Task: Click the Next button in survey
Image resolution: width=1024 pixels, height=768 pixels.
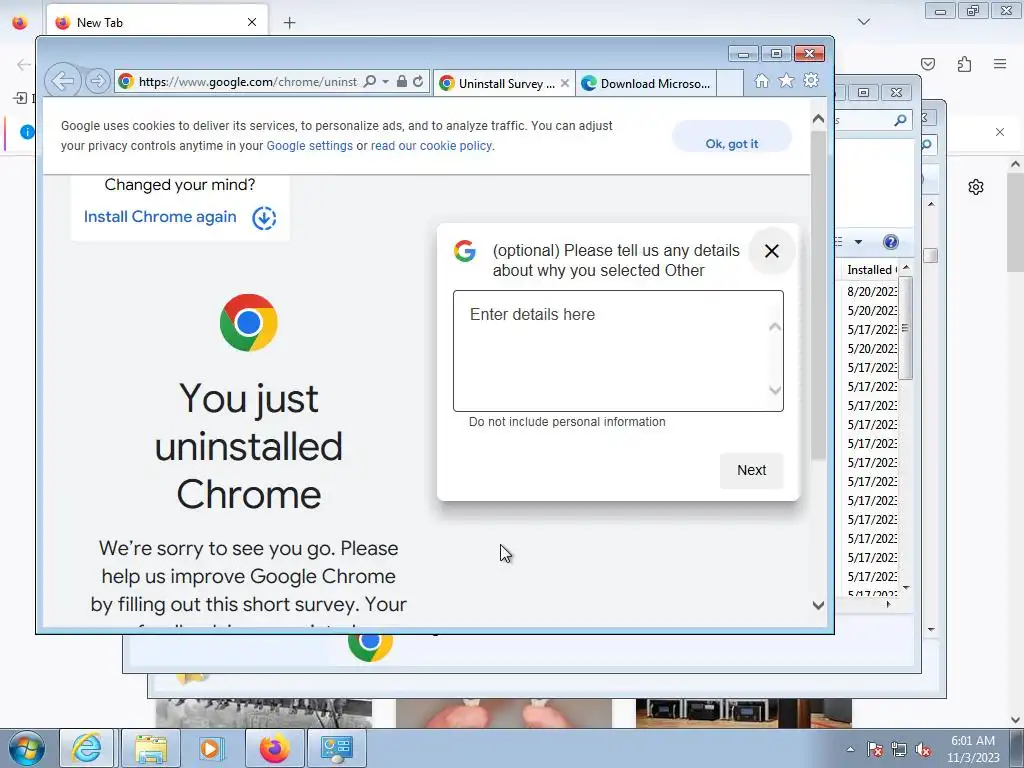Action: tap(751, 470)
